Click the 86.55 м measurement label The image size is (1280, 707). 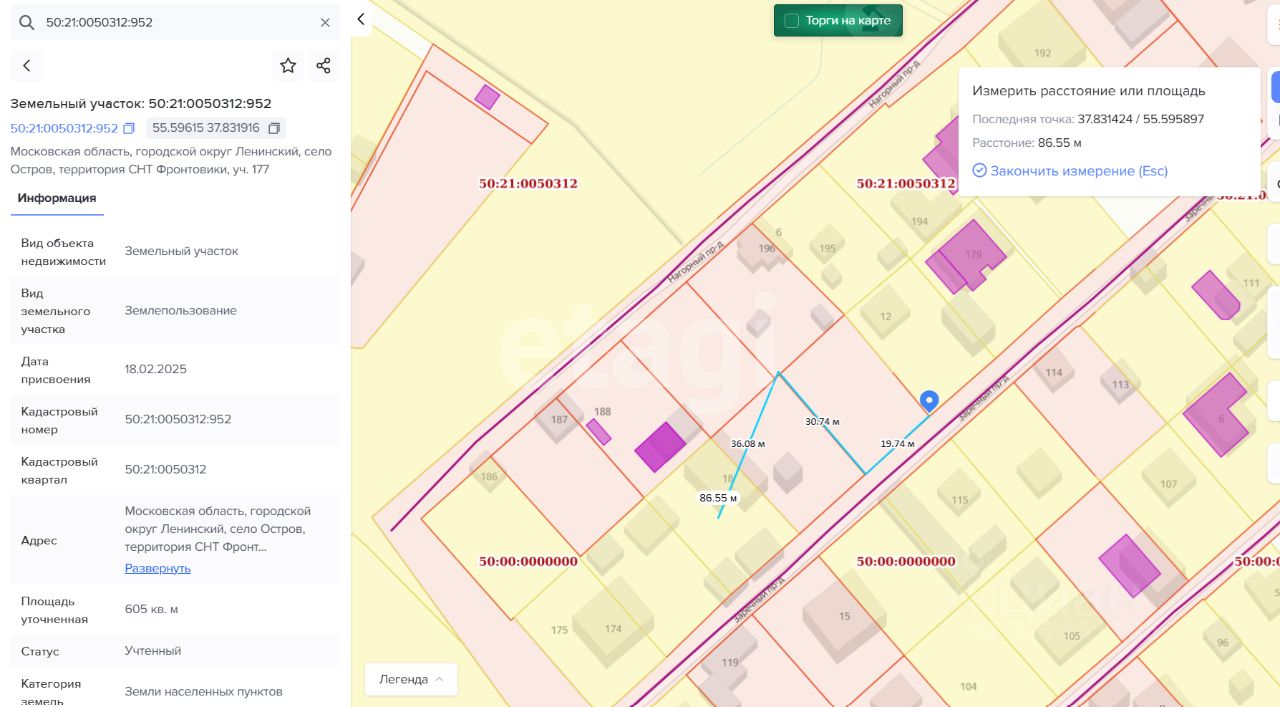(x=718, y=497)
